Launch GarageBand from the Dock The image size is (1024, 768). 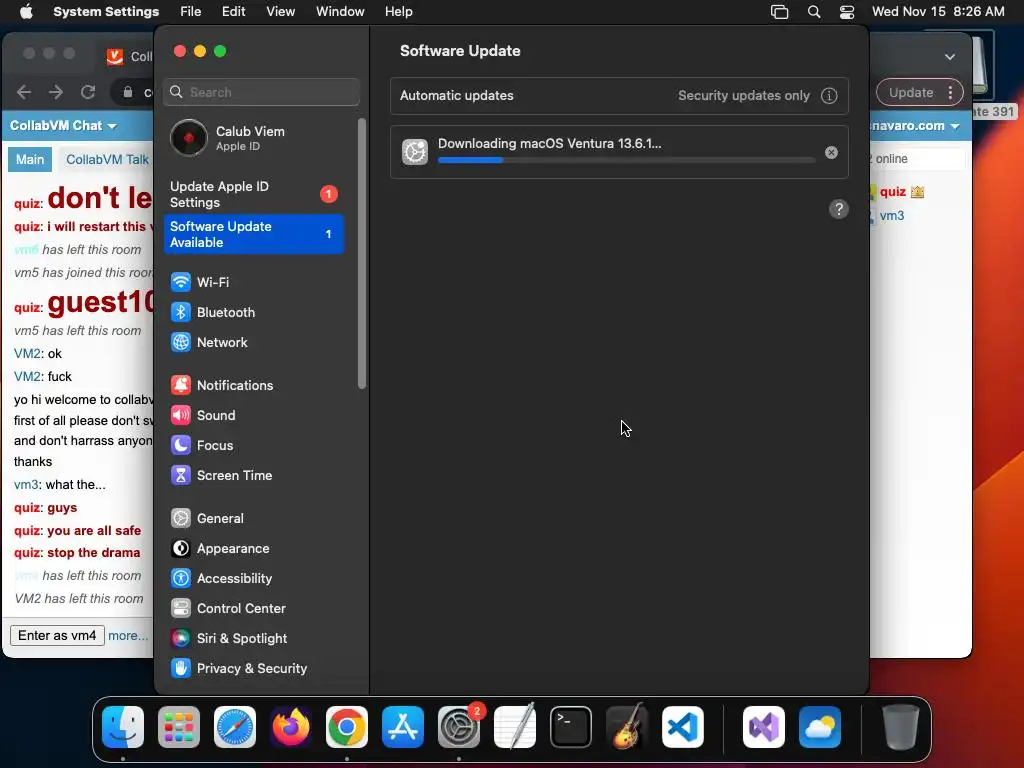click(627, 727)
